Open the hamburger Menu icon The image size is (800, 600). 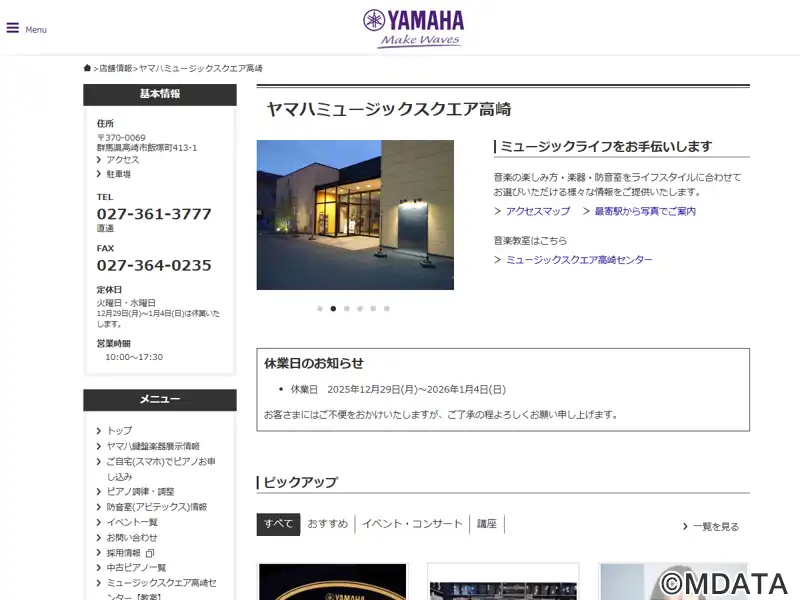click(13, 28)
